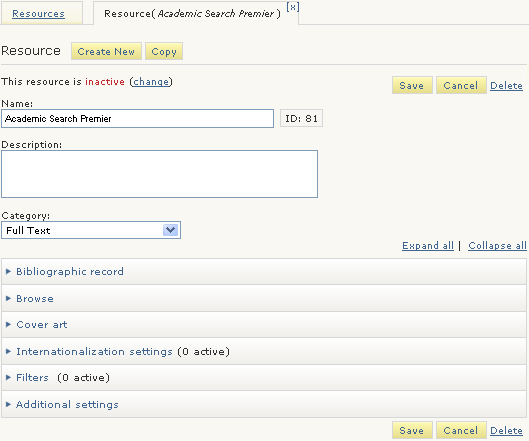The image size is (529, 441).
Task: Click the change link next to inactive status
Action: point(151,82)
